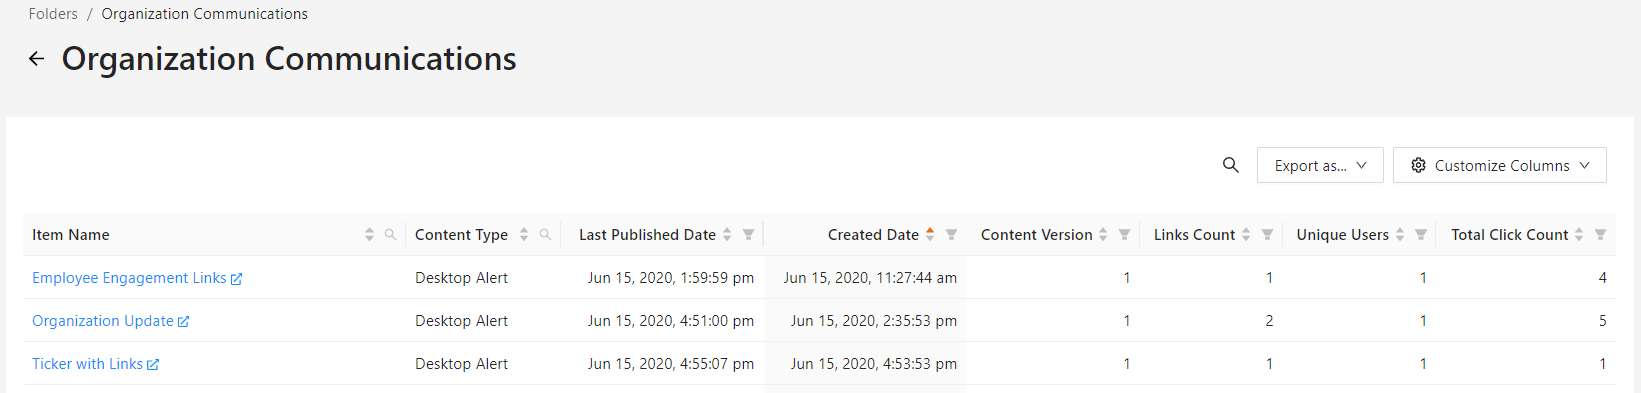Sort by Last Published Date
The image size is (1641, 393).
727,234
